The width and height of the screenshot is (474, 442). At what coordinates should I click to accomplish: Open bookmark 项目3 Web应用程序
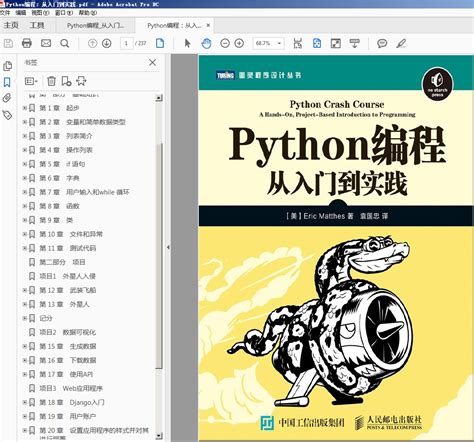tap(71, 388)
